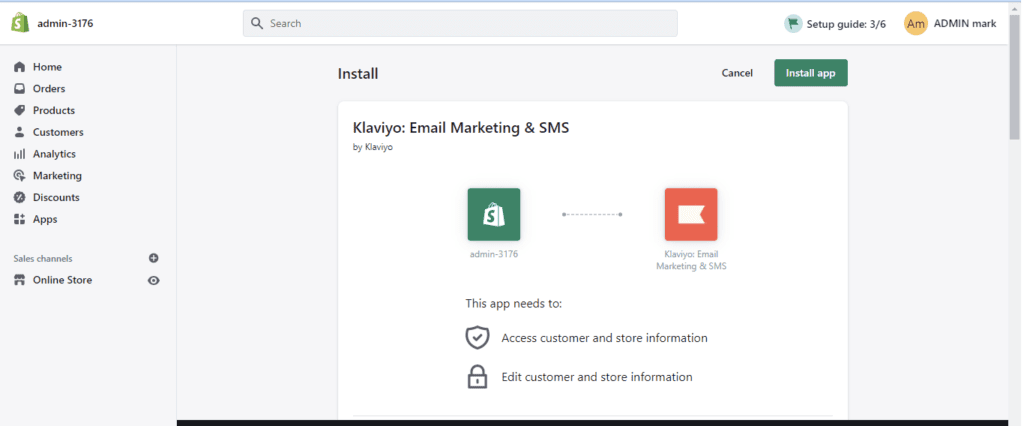The image size is (1024, 426).
Task: Open Marketing in the sidebar
Action: click(57, 176)
